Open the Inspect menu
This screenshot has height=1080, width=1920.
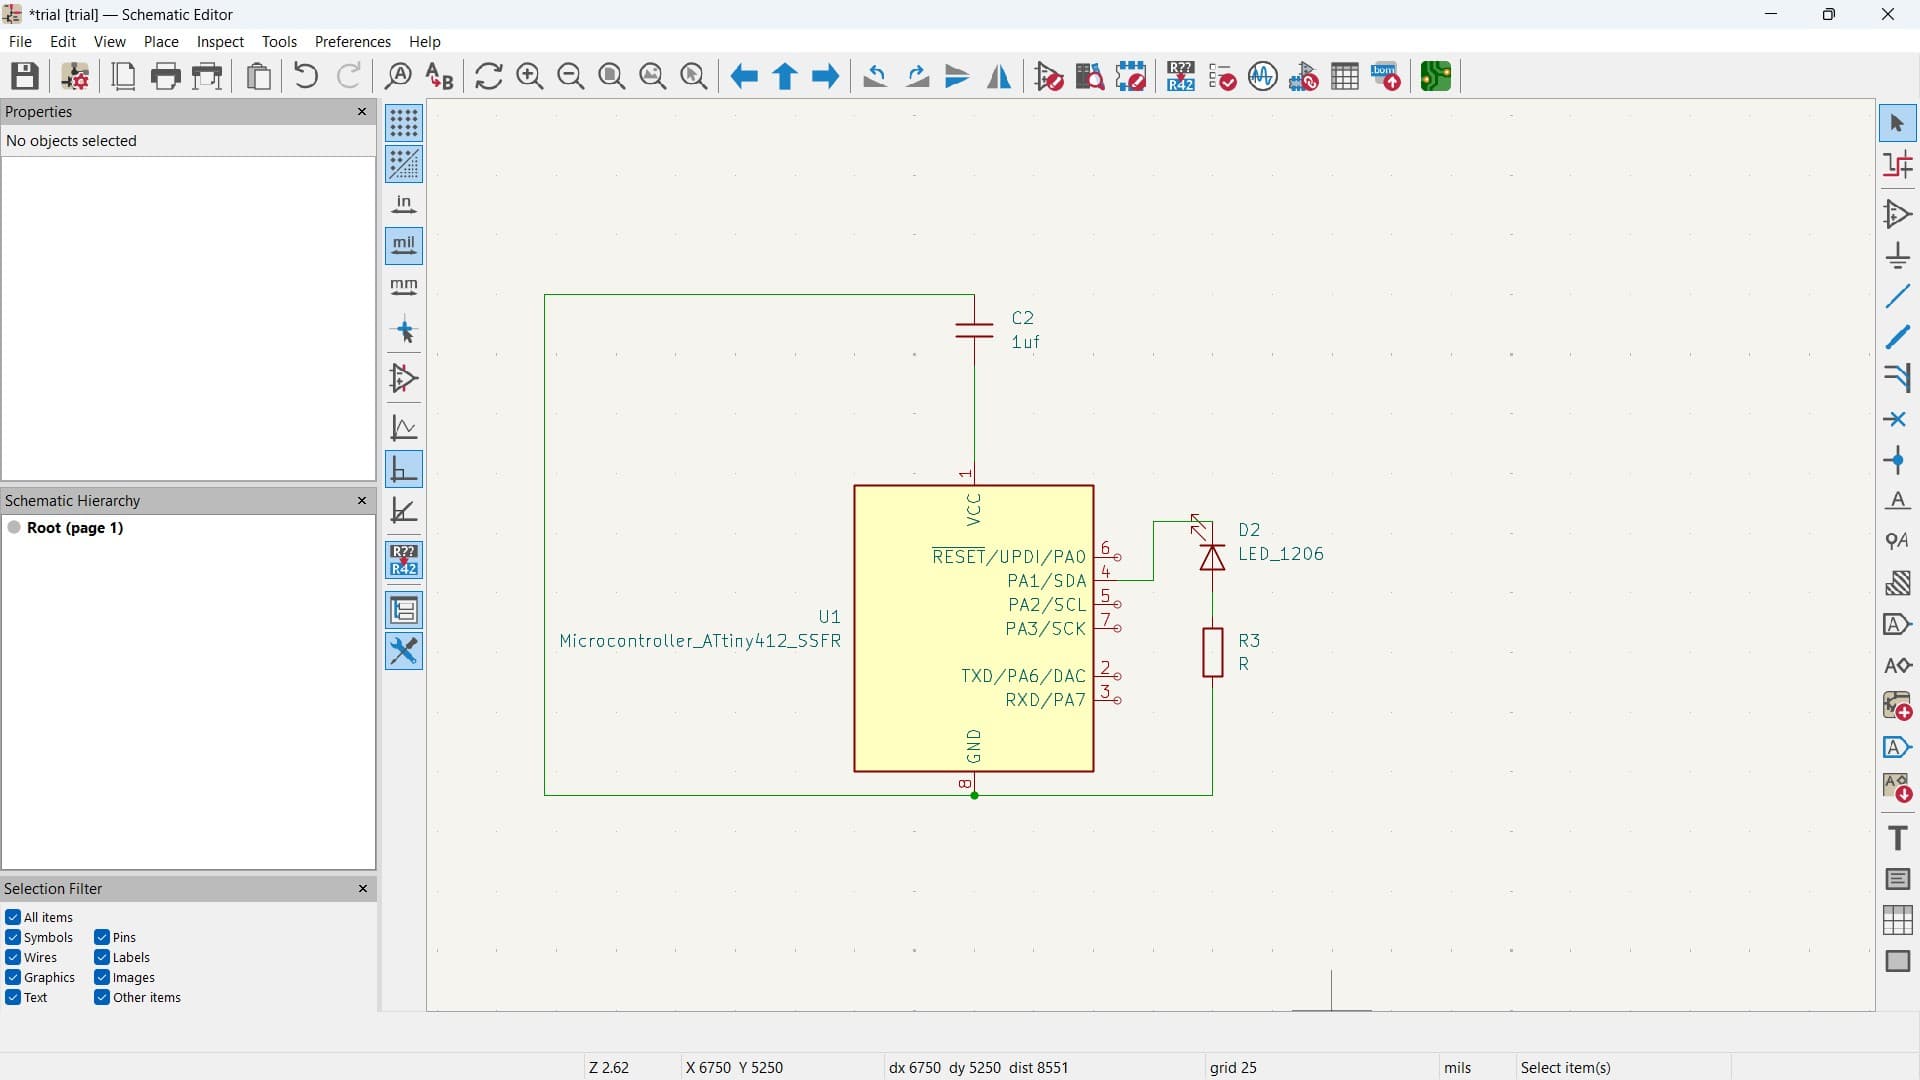coord(220,42)
